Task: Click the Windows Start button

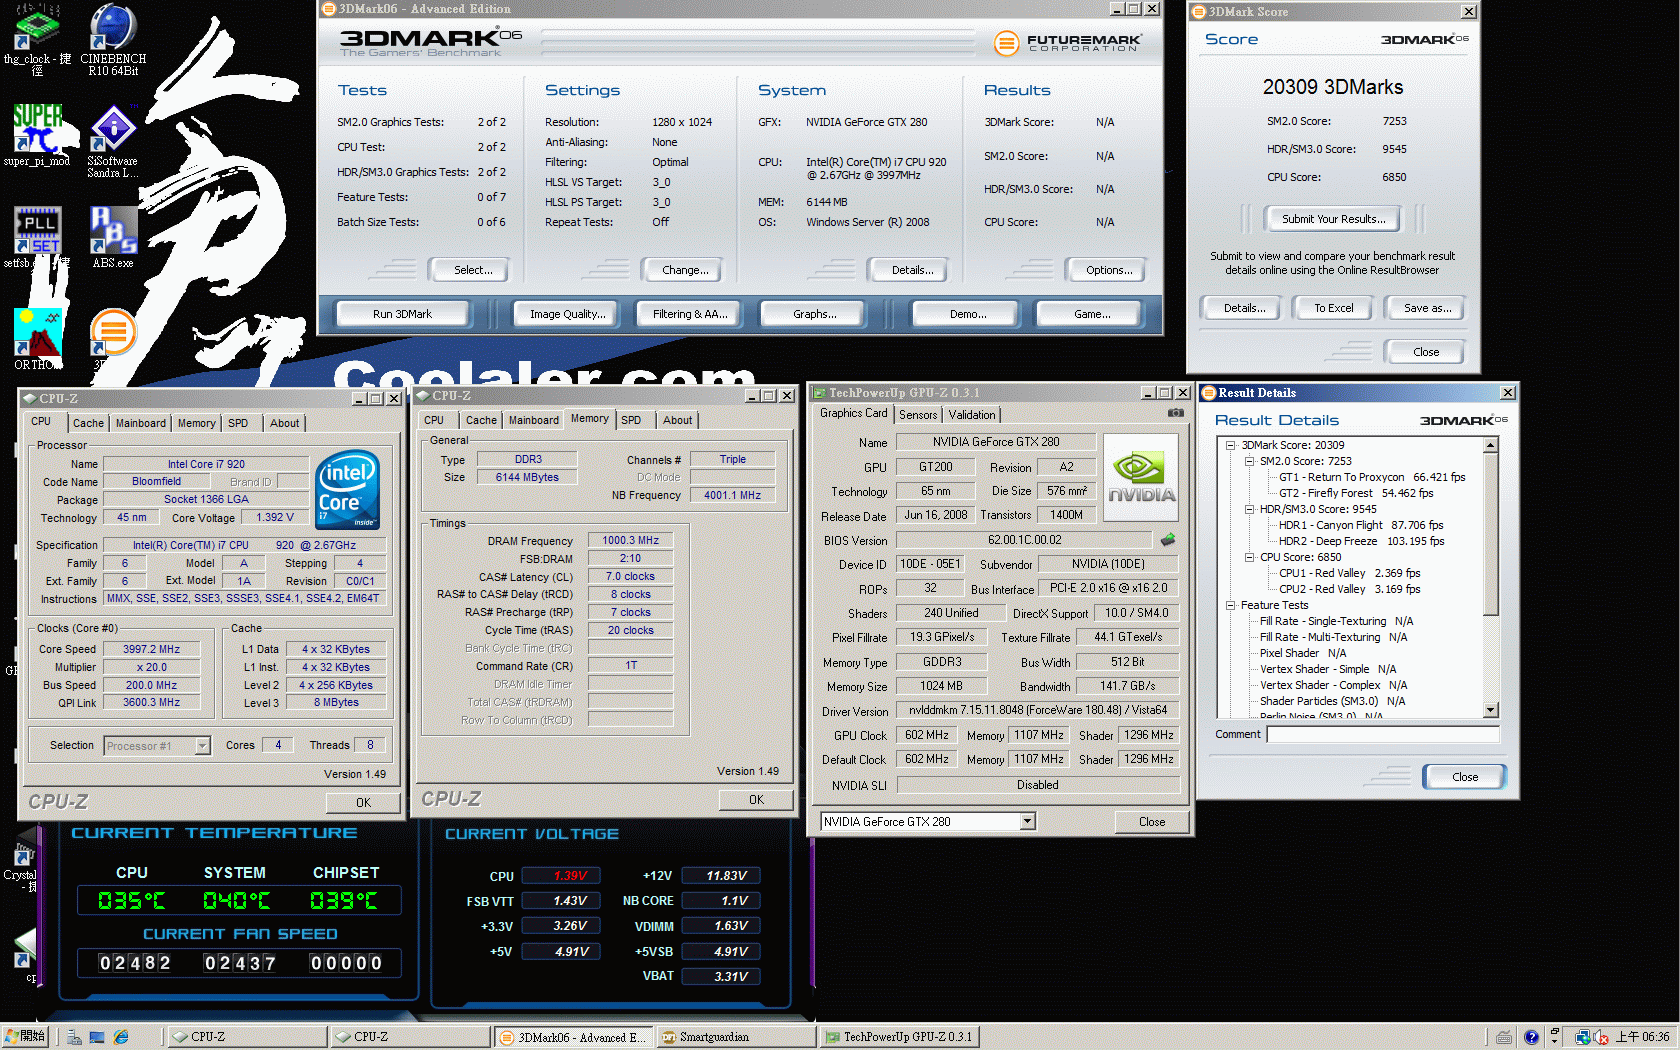Action: point(25,1037)
